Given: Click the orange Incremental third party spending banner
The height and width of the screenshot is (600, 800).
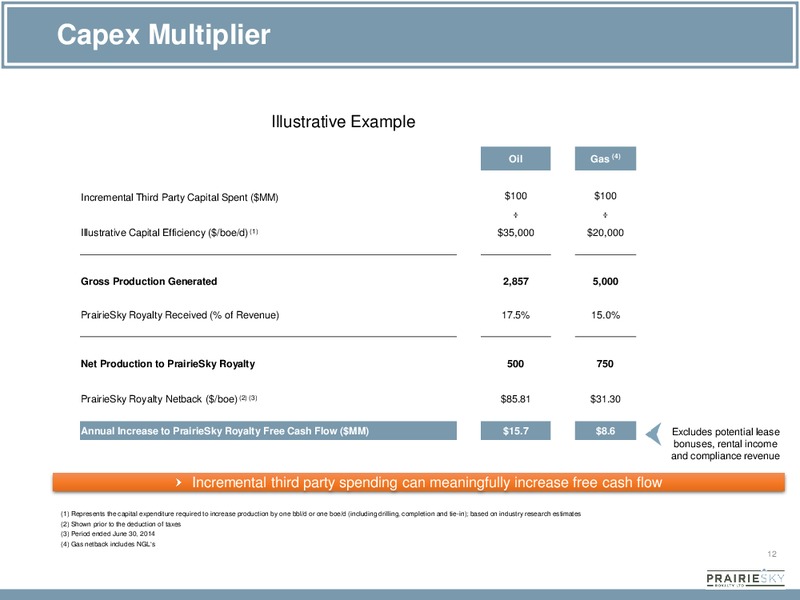Looking at the screenshot, I should pos(418,482).
